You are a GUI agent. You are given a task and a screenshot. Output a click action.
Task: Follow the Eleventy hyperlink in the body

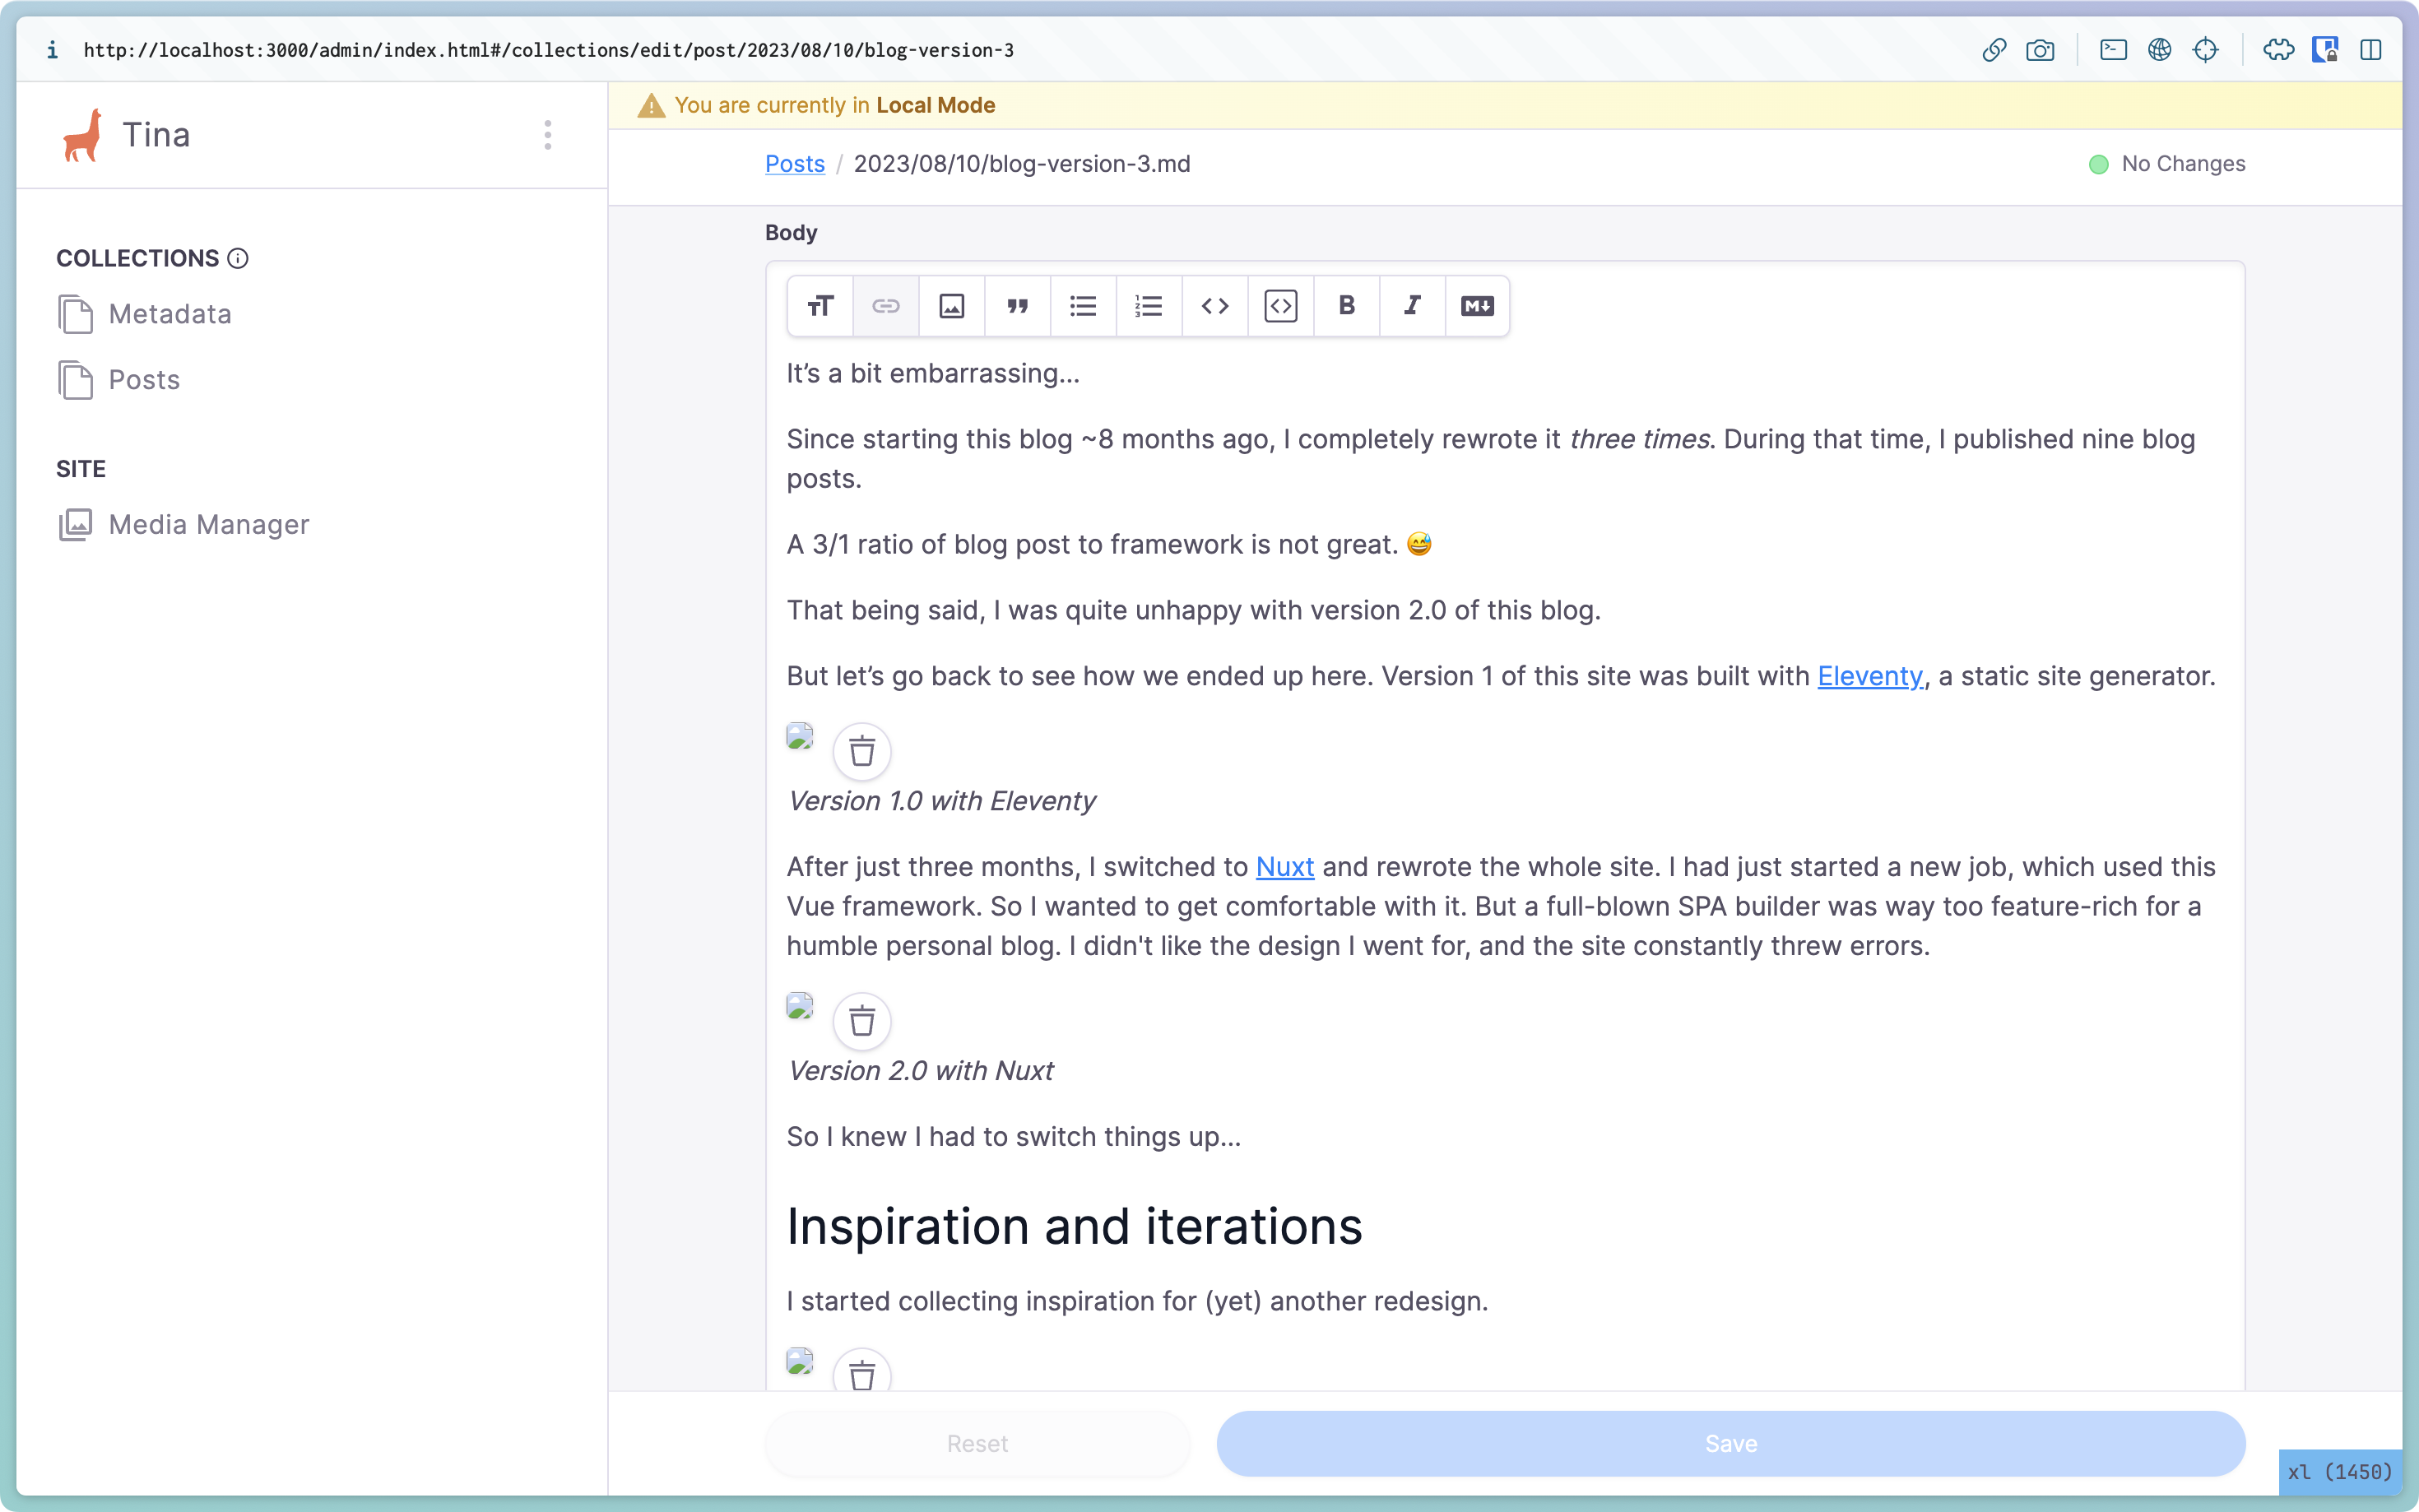click(1869, 676)
